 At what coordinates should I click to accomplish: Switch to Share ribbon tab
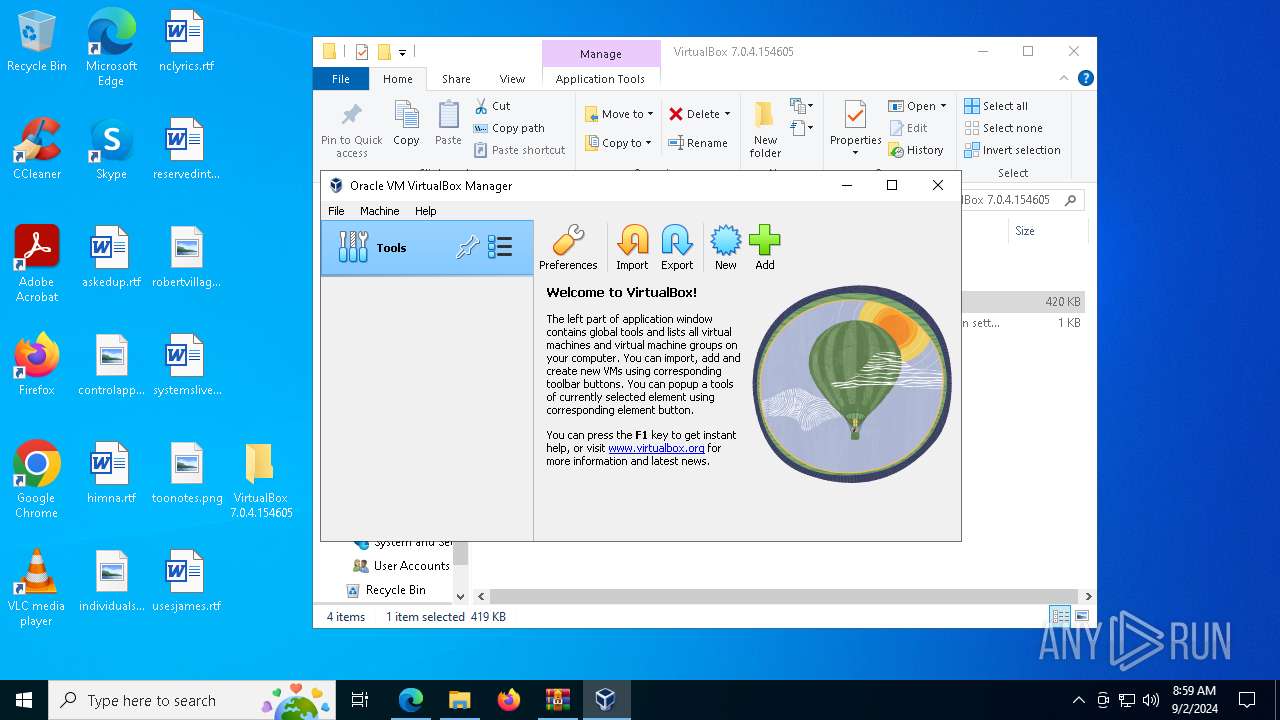[x=456, y=79]
